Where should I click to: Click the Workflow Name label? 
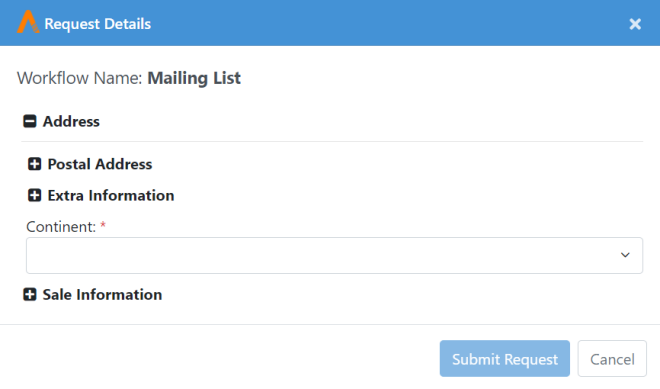click(80, 78)
